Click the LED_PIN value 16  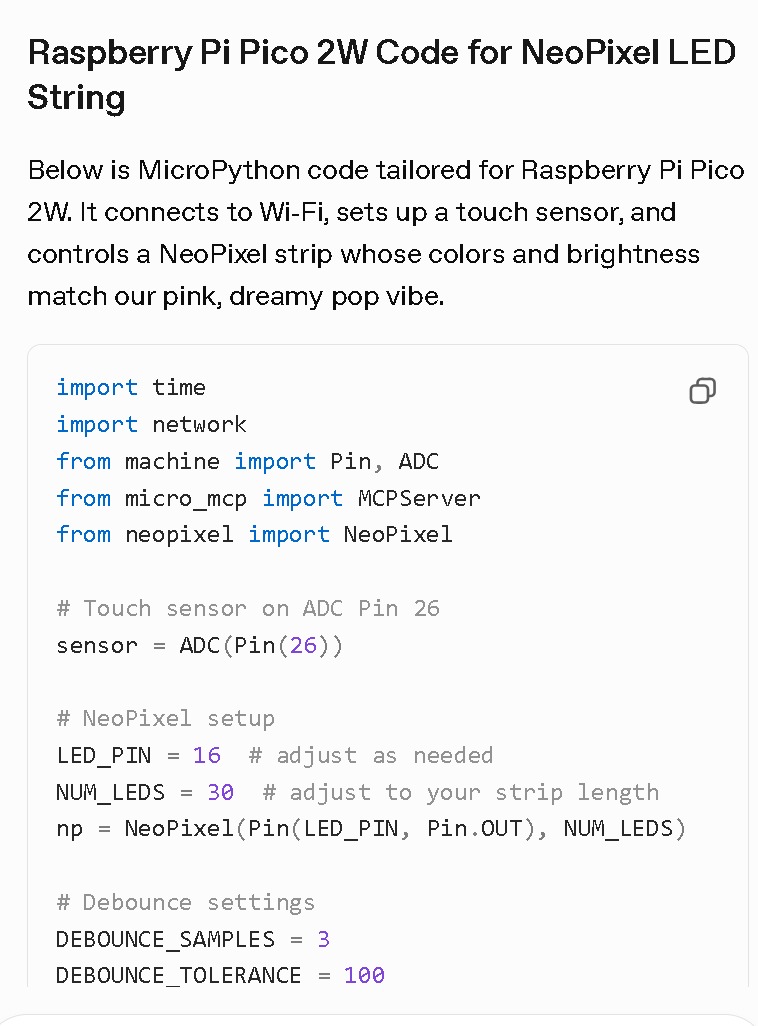point(207,756)
